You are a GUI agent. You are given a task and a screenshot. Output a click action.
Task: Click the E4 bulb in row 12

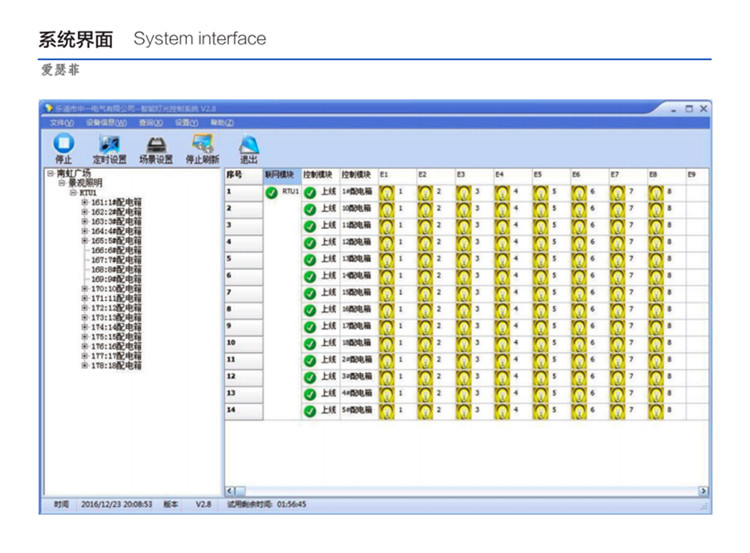click(502, 377)
